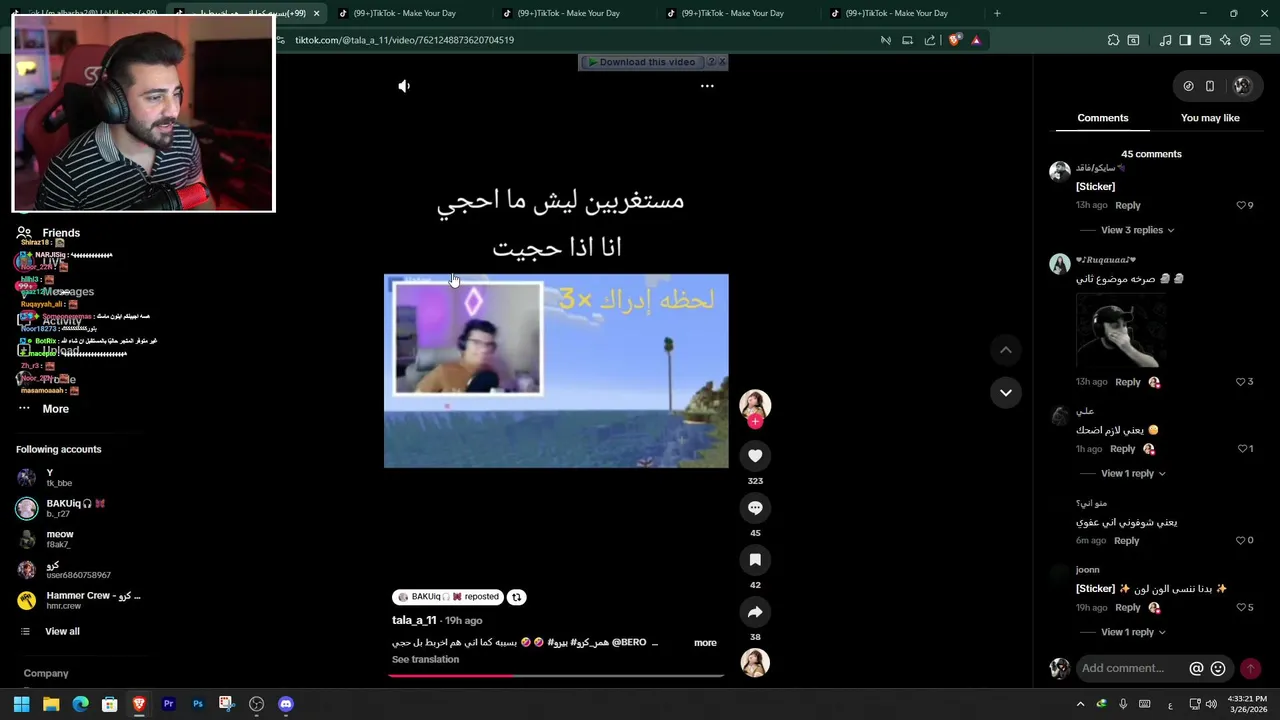Seek on the red video progress bar
The height and width of the screenshot is (720, 1280).
556,676
